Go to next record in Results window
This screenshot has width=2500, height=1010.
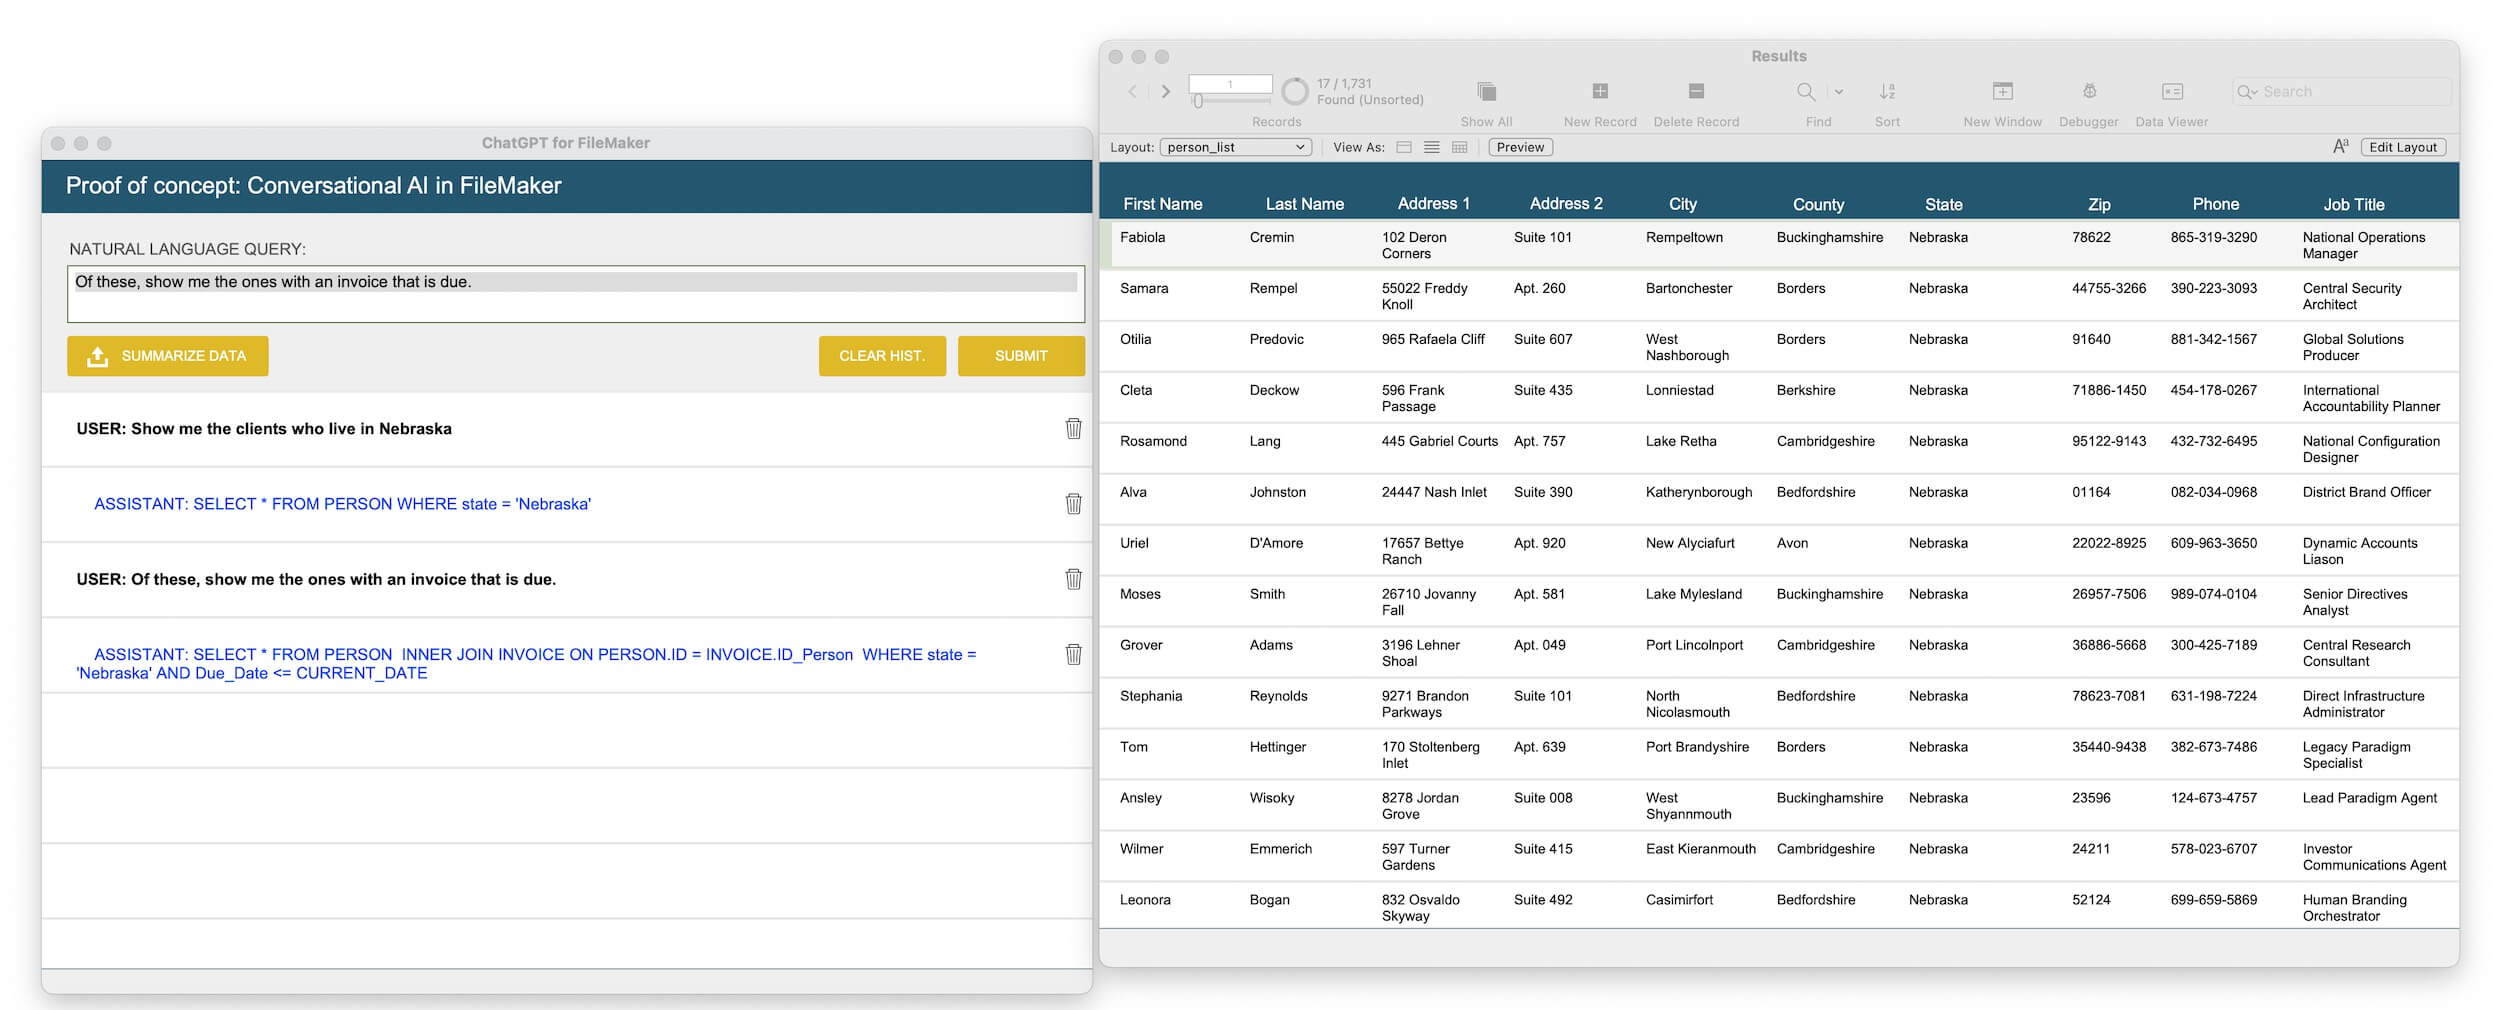(x=1165, y=91)
